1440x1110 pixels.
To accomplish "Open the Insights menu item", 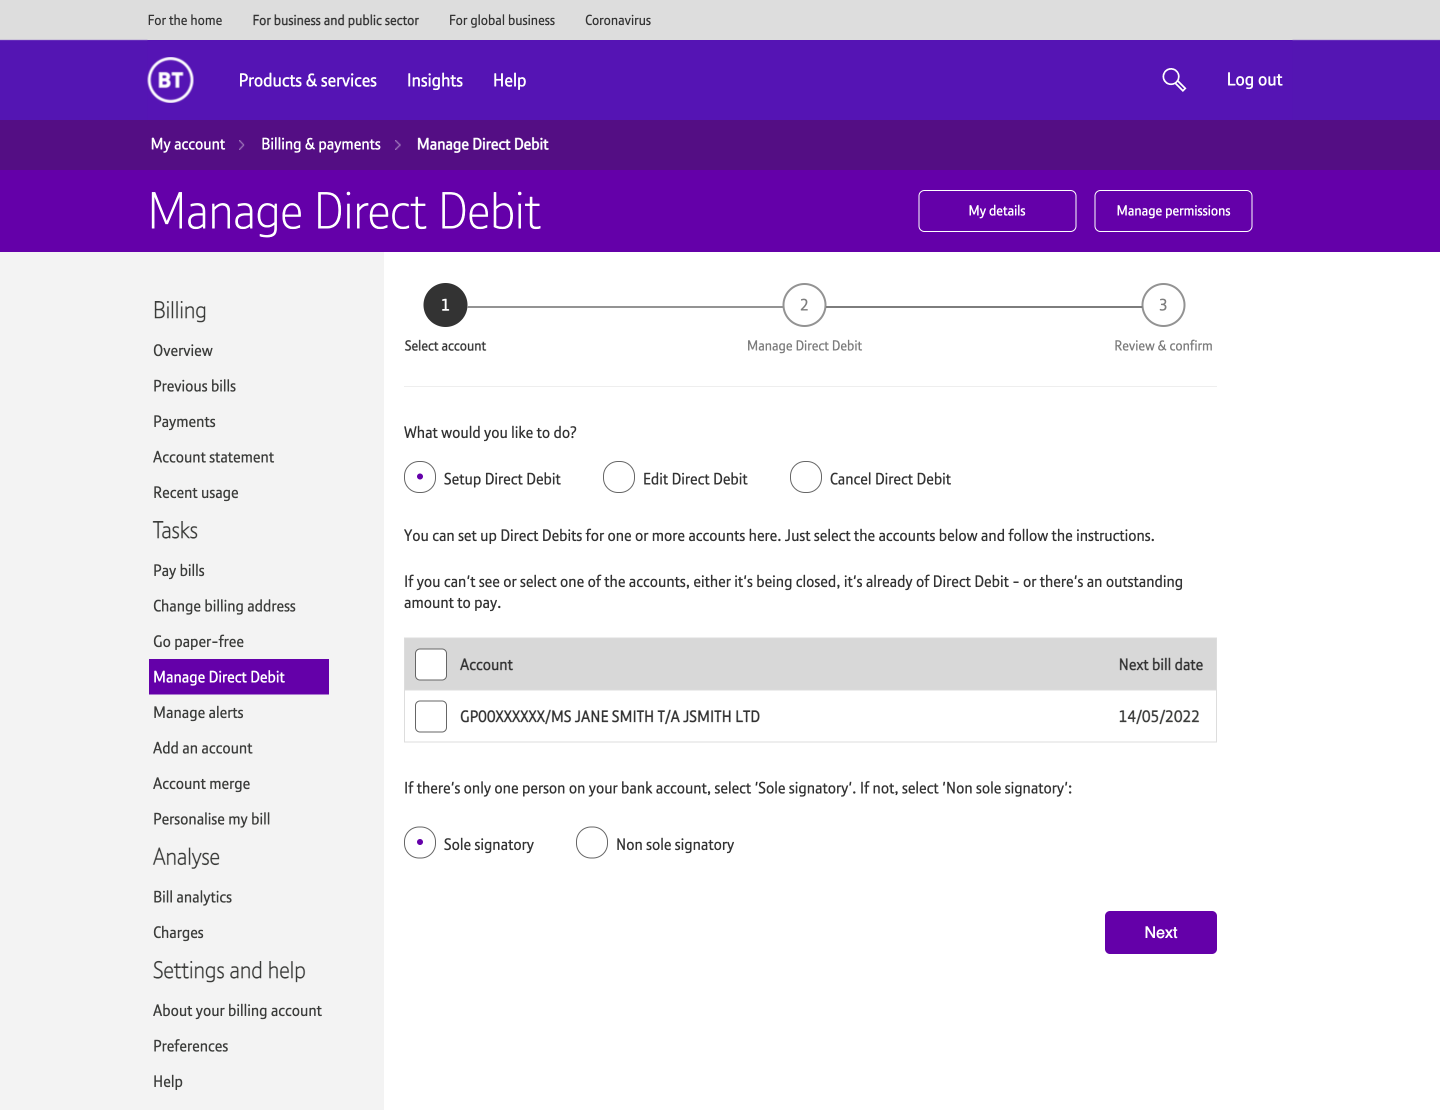I will coord(435,81).
